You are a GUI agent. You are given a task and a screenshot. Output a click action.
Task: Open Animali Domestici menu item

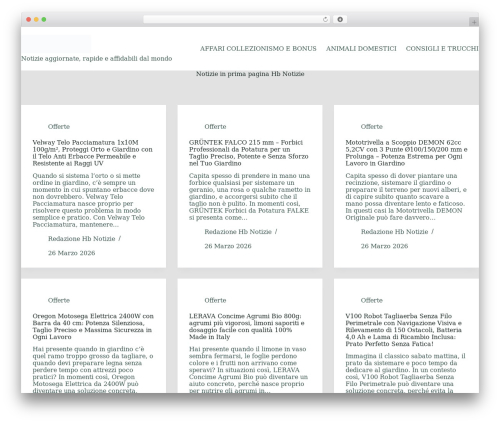361,49
